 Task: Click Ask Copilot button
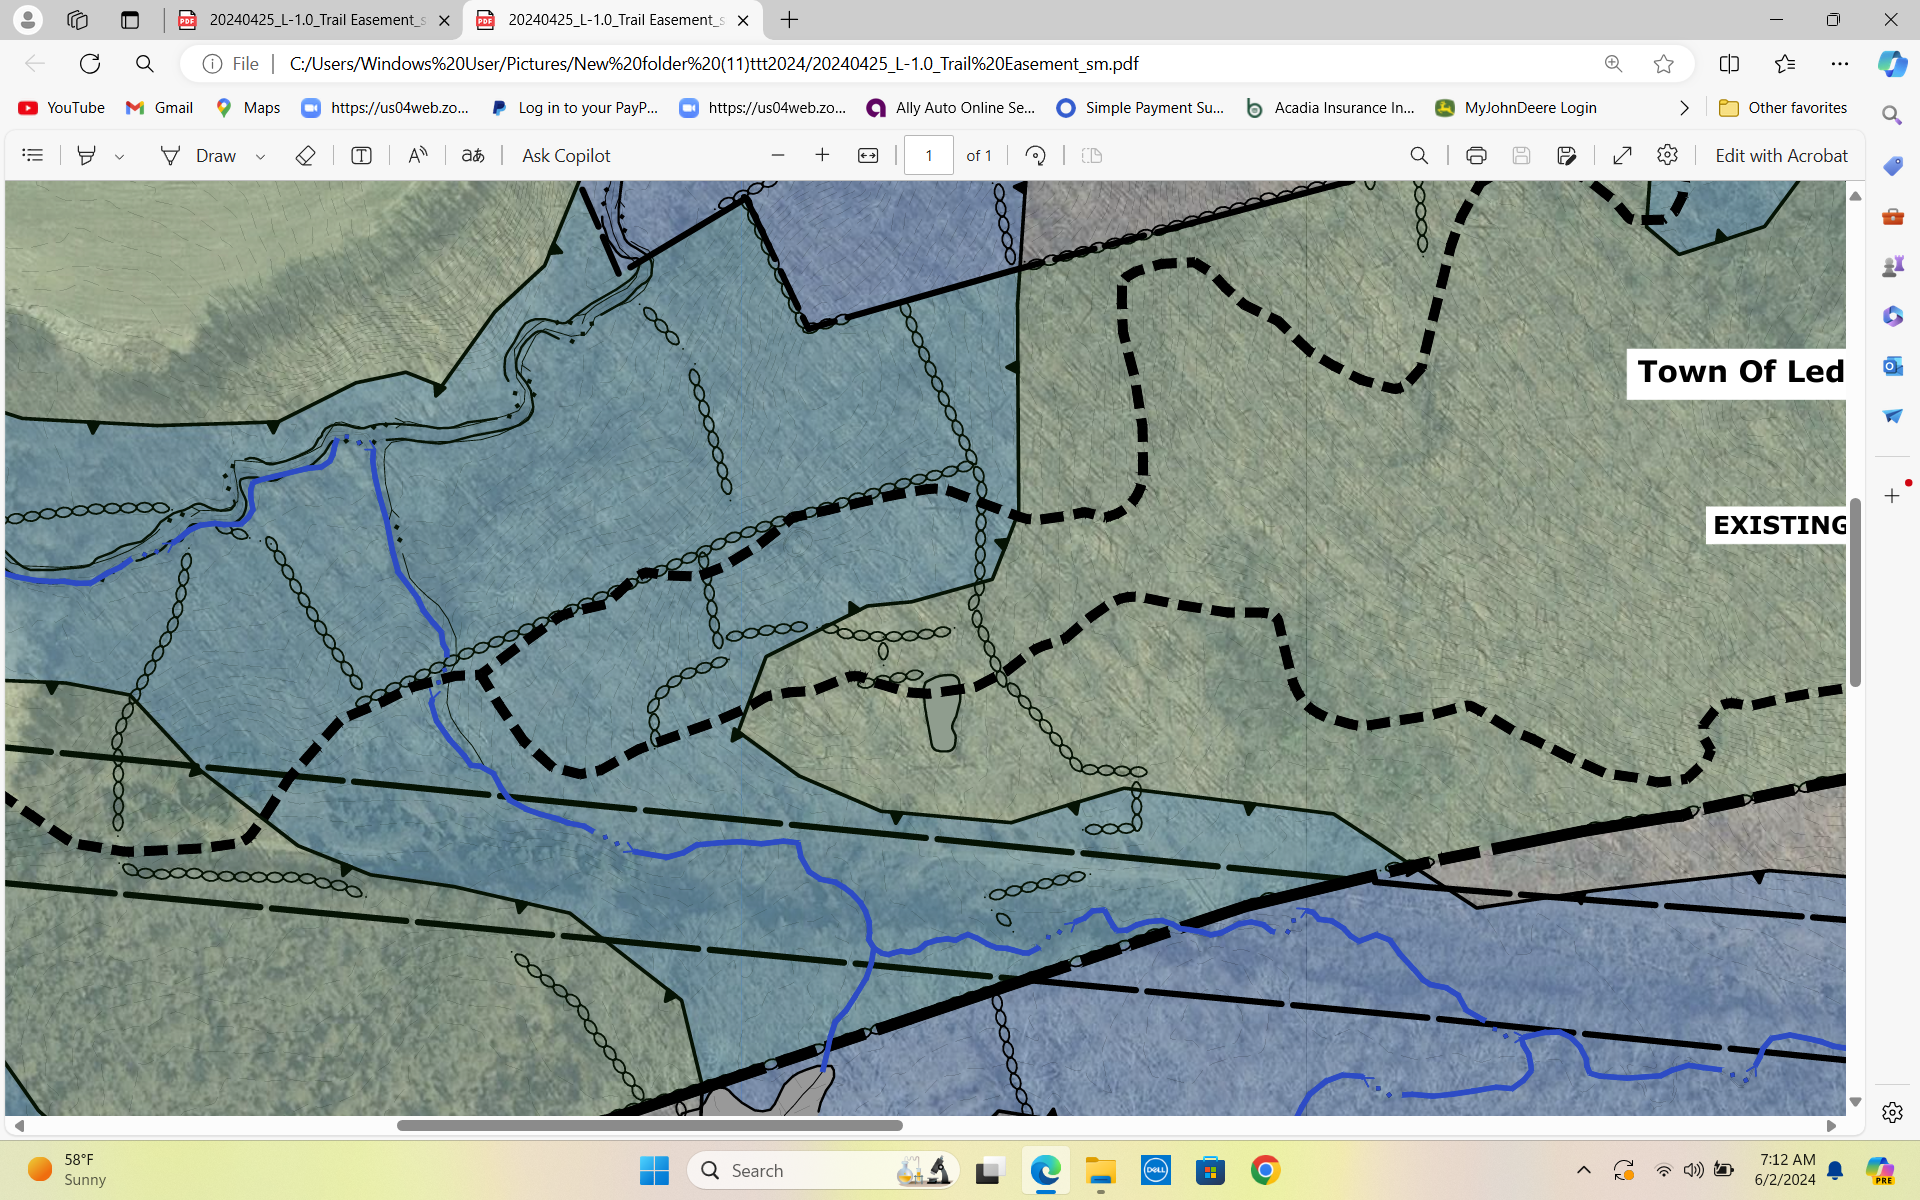566,155
